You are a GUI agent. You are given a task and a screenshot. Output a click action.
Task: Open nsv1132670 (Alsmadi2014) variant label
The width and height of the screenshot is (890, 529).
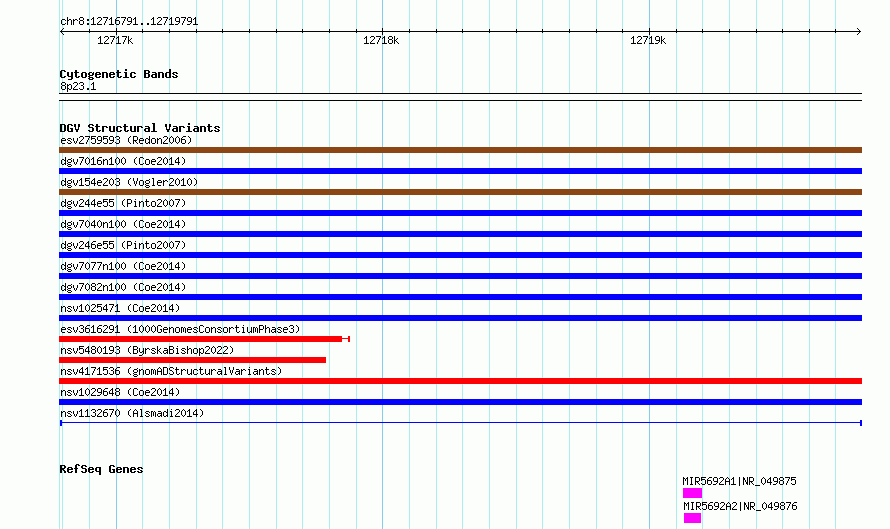point(132,413)
